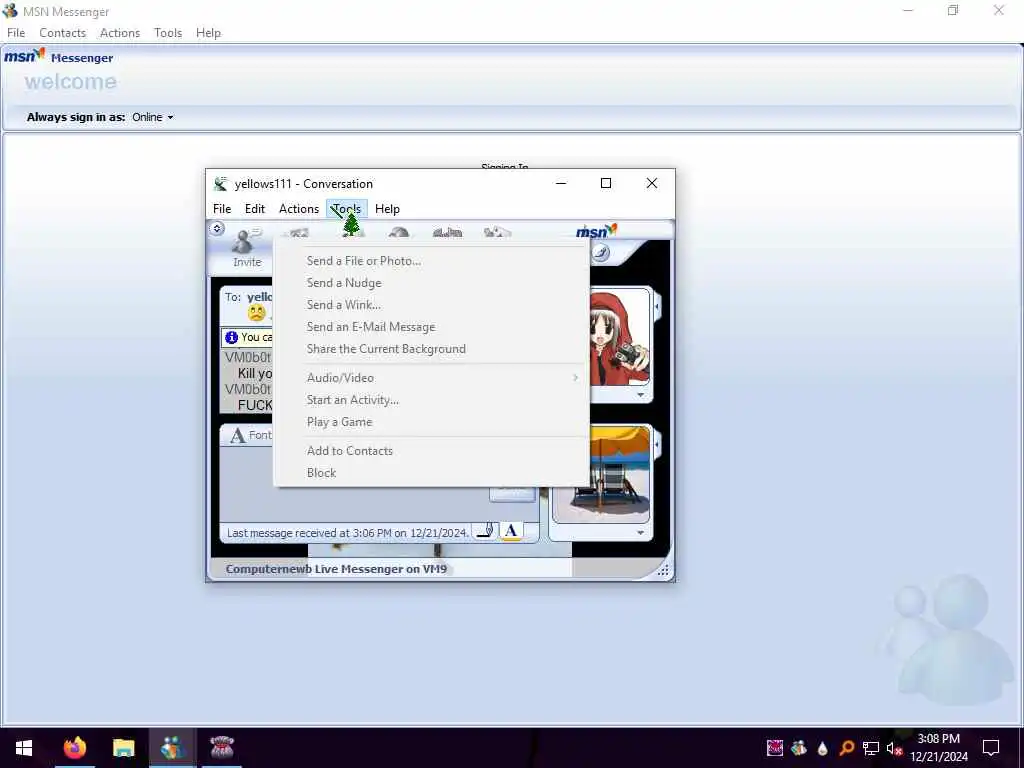The image size is (1024, 768).
Task: Click the msn Messenger logo in main window
Action: [58, 57]
